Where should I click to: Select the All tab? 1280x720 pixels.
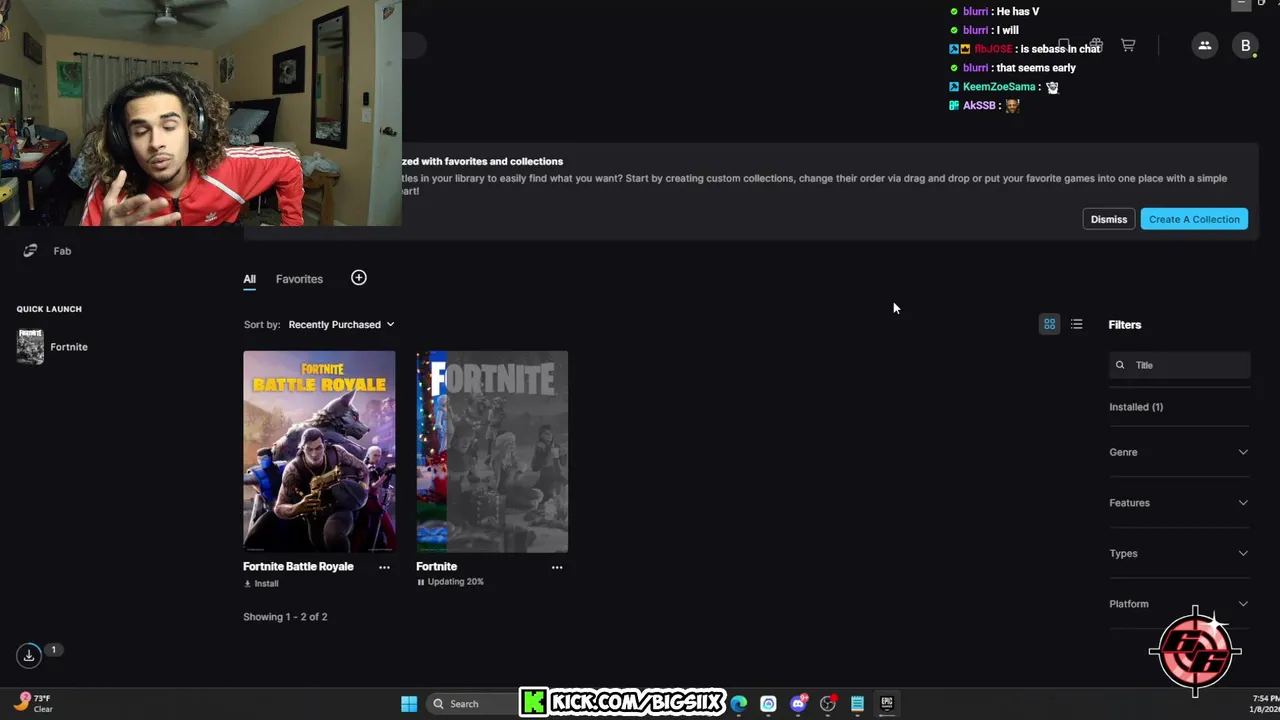[x=249, y=279]
